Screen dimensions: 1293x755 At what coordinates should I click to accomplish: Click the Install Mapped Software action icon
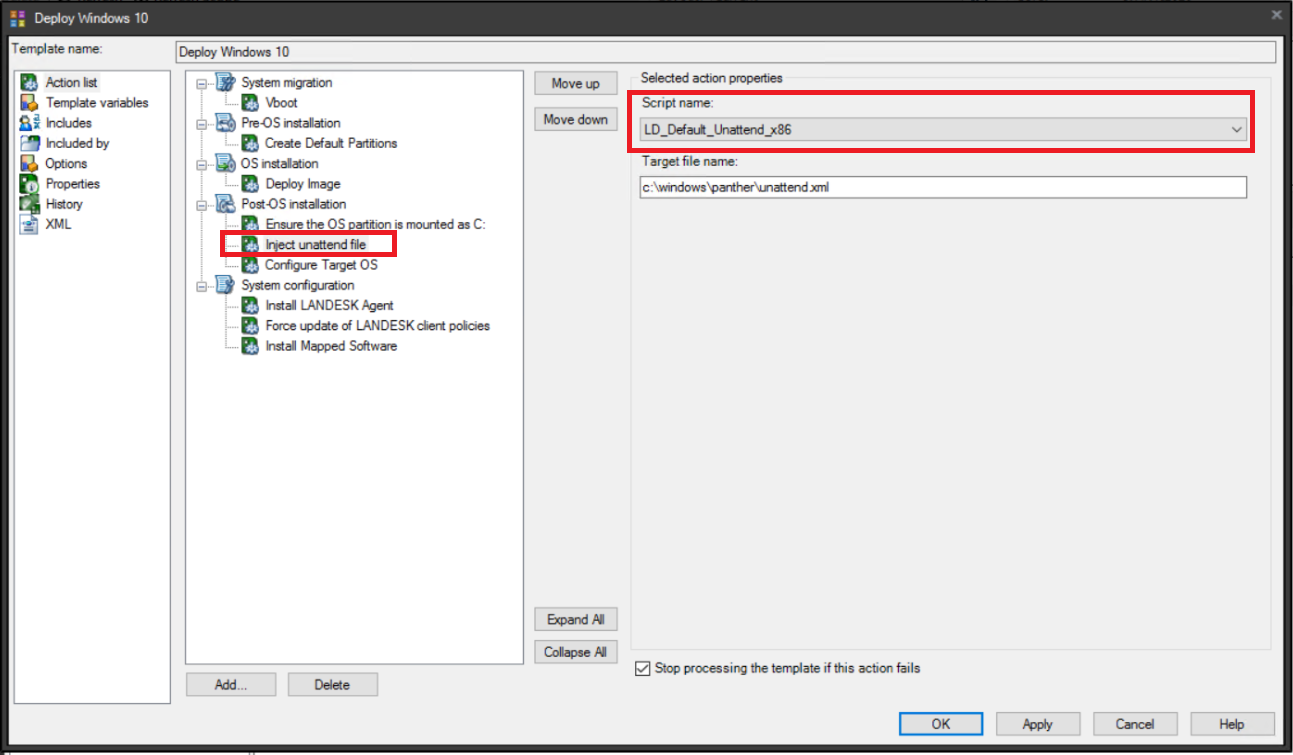[x=250, y=346]
